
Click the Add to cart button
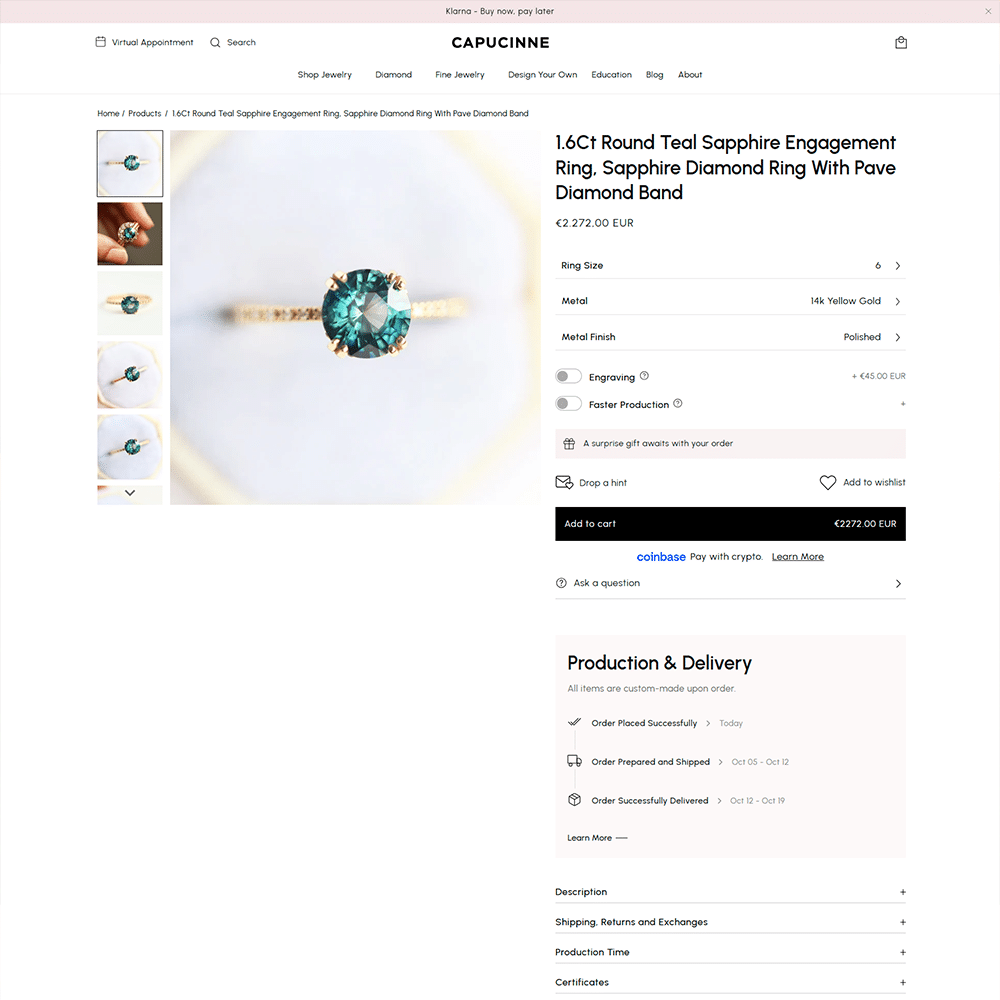[730, 524]
